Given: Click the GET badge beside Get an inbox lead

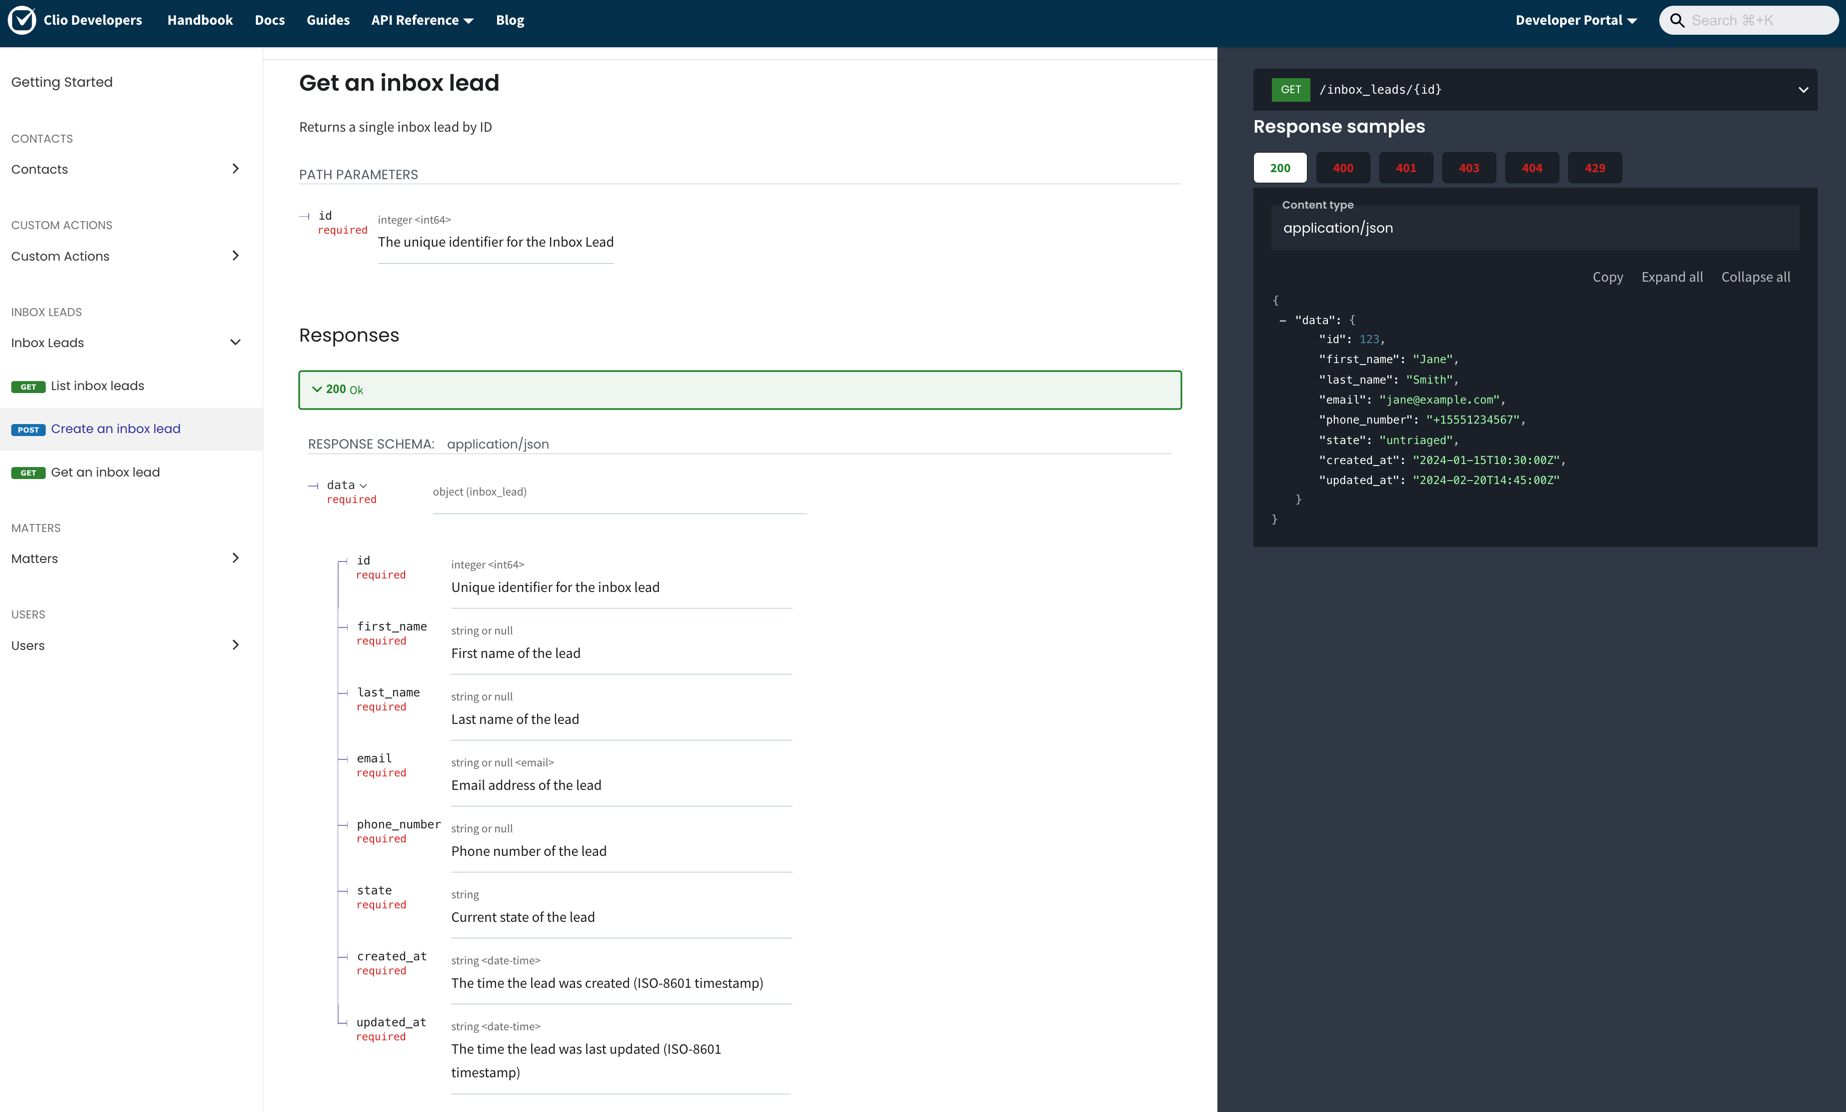Looking at the screenshot, I should click(x=28, y=473).
